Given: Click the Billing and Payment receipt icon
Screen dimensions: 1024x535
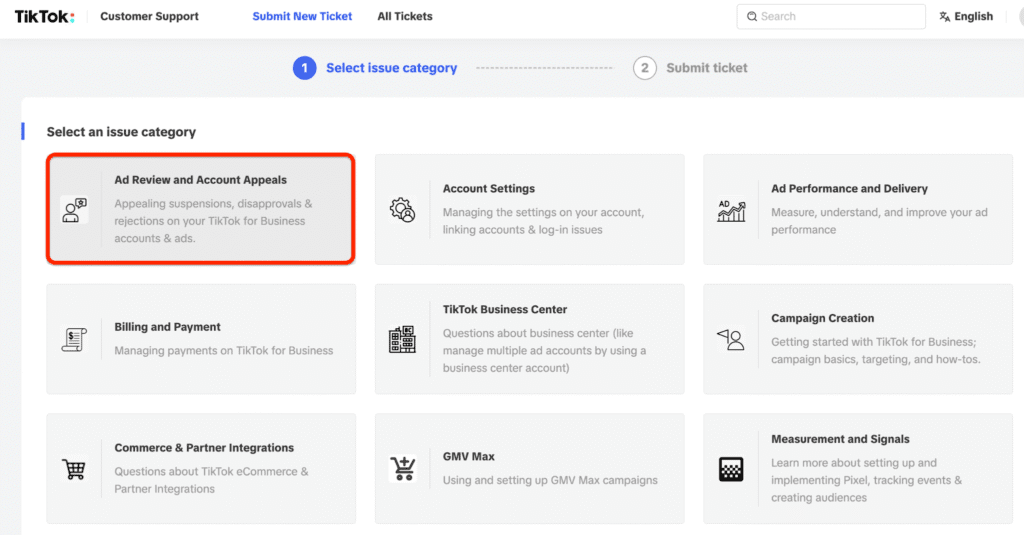Looking at the screenshot, I should tap(74, 339).
